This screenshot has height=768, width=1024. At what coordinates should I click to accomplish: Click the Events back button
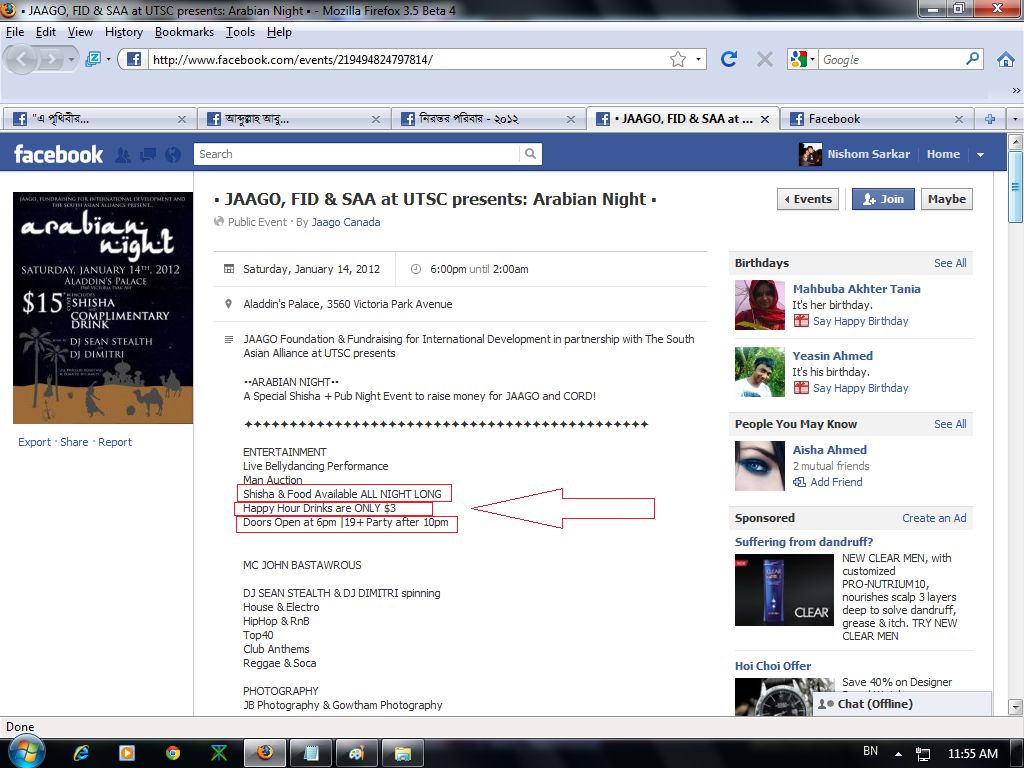808,199
